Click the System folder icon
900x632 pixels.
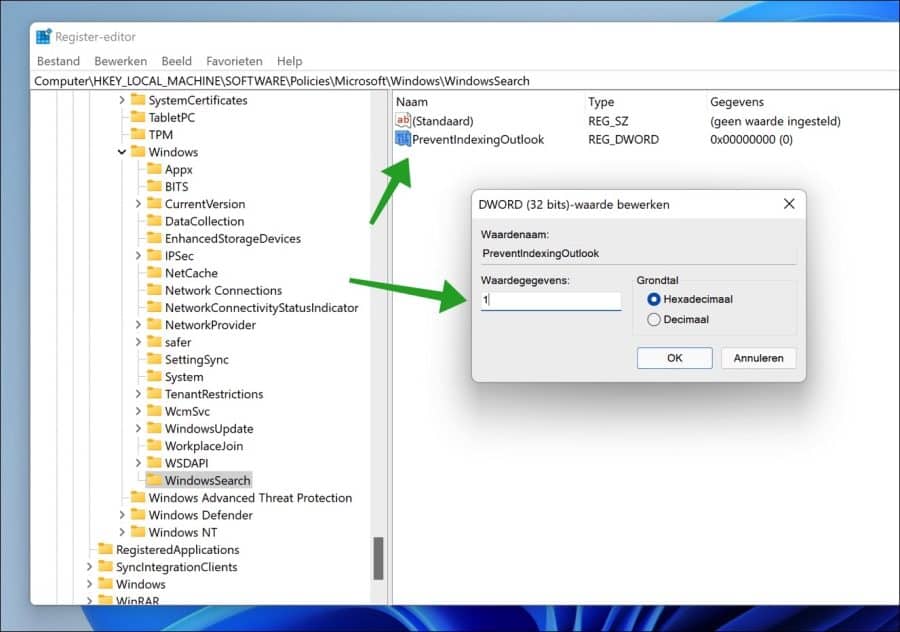(154, 377)
